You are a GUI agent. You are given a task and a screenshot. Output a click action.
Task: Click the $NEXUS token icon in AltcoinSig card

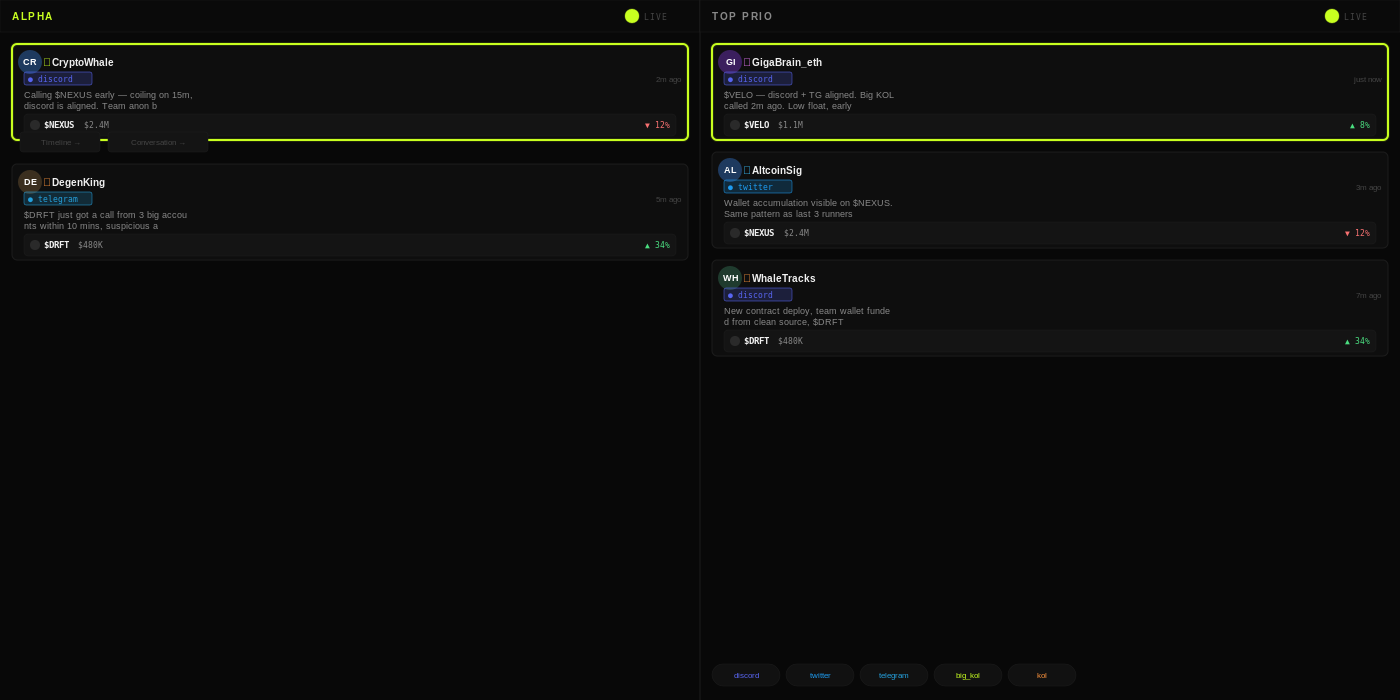tap(735, 233)
